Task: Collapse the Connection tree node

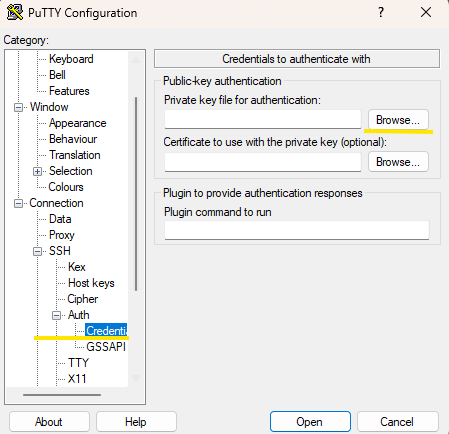Action: (18, 203)
